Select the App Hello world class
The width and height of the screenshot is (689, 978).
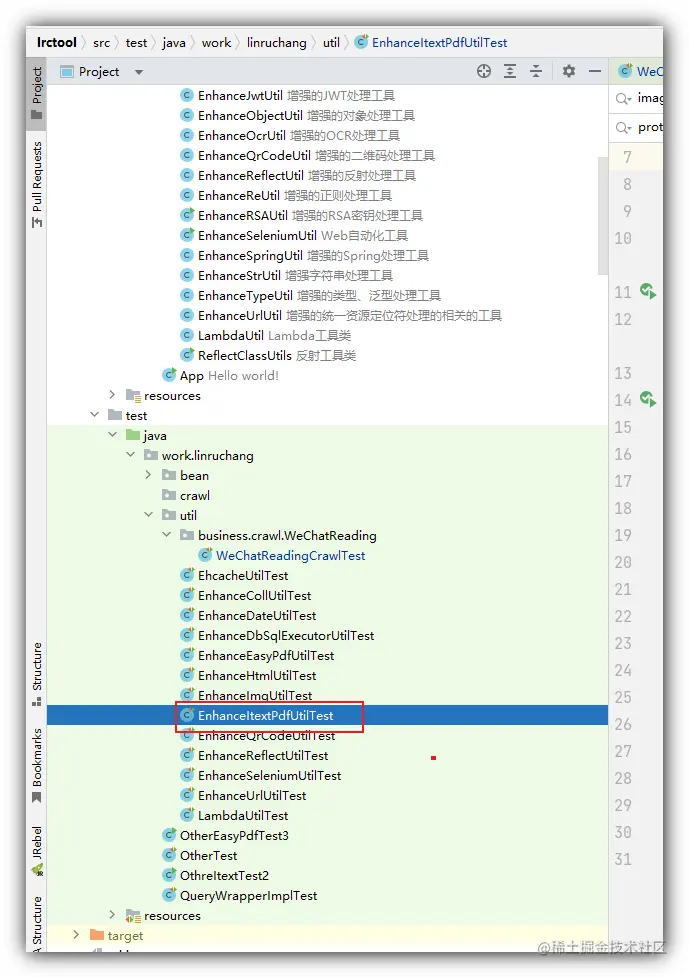point(220,375)
